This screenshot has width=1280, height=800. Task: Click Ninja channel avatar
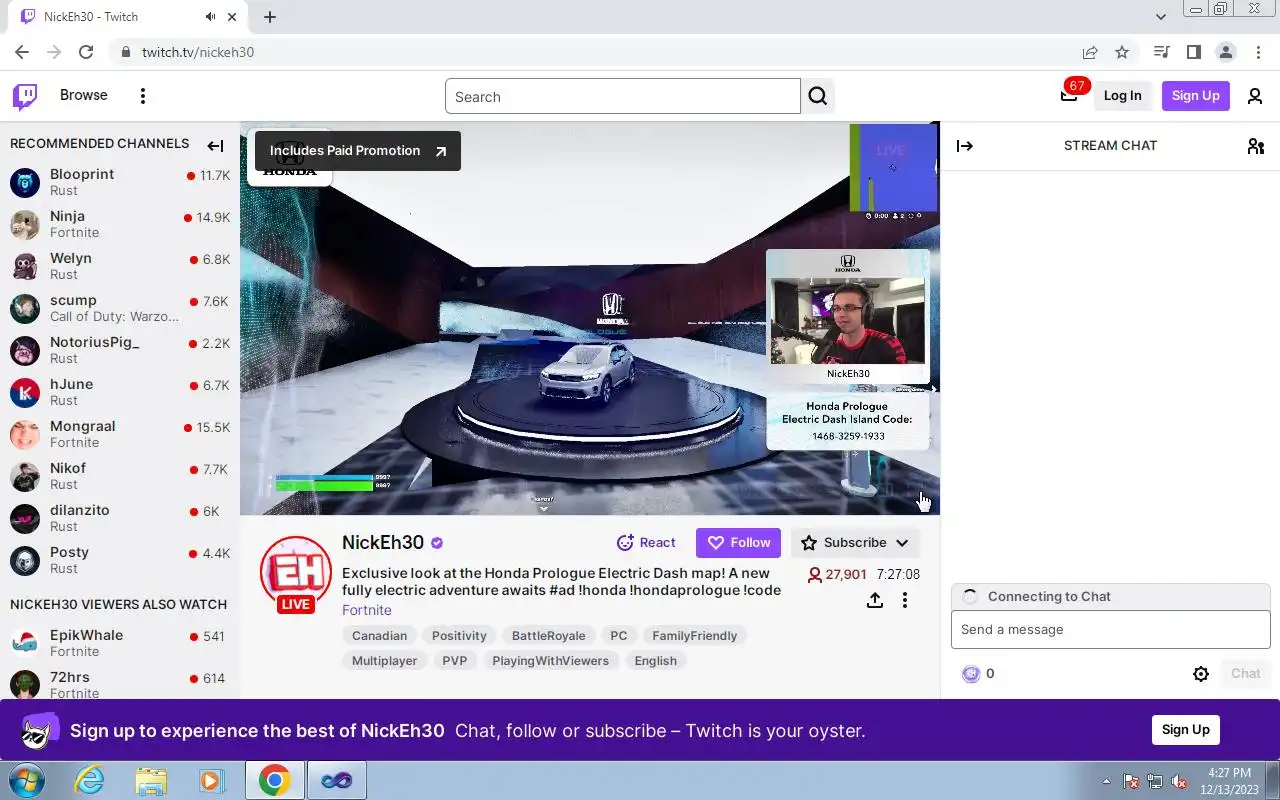click(x=25, y=224)
